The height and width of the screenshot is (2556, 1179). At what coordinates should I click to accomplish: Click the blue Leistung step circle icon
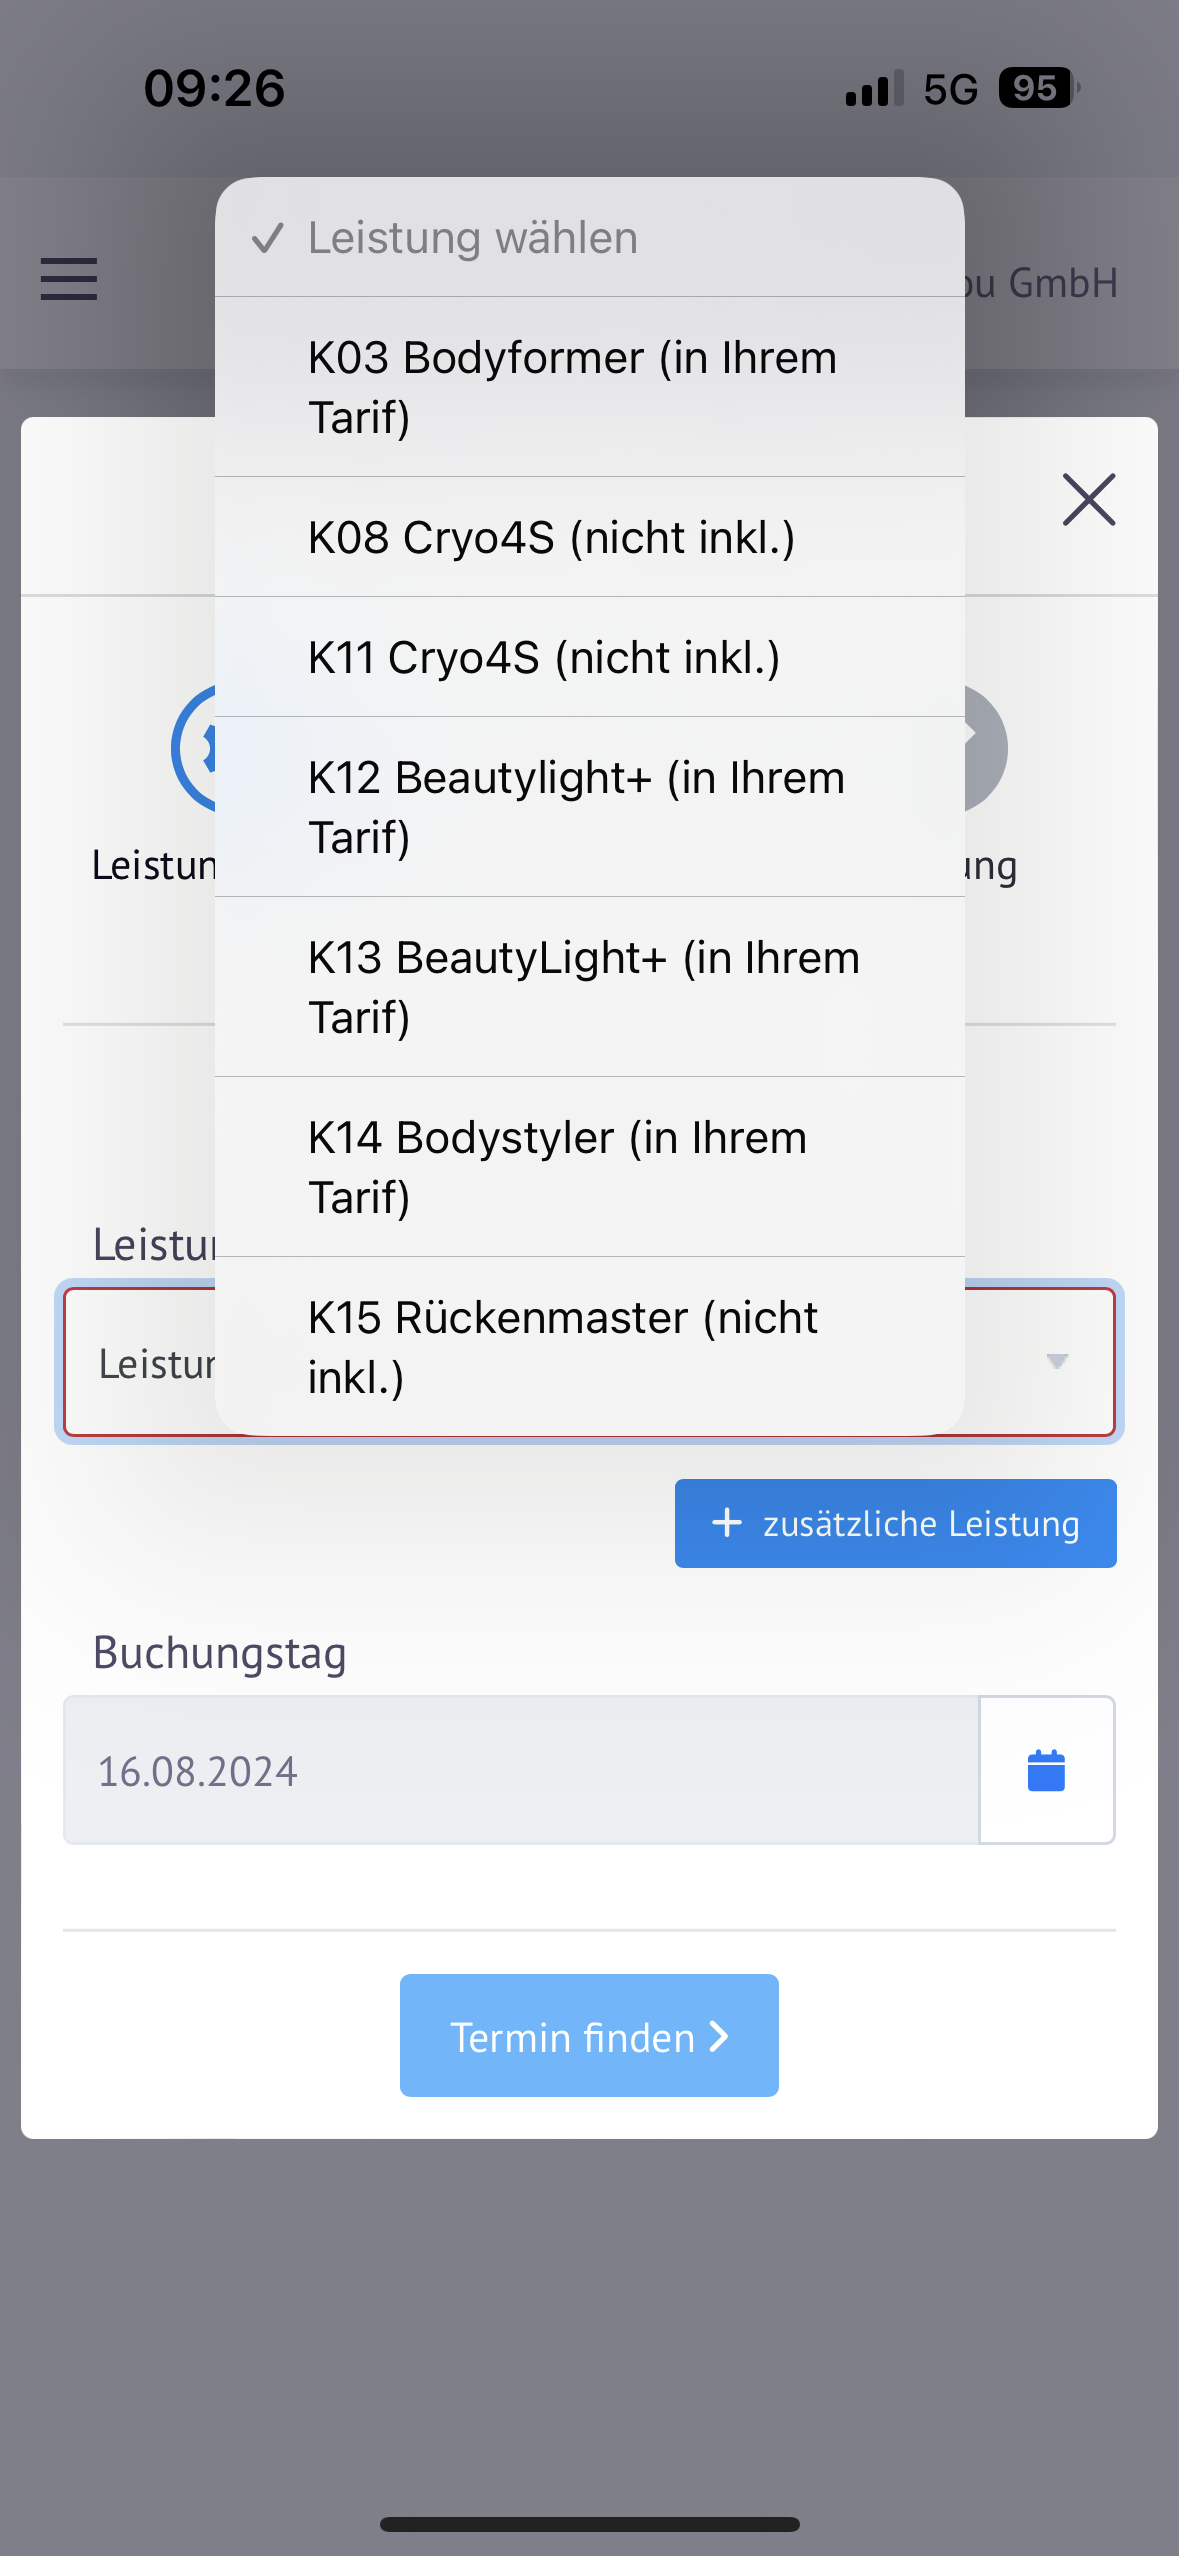(194, 748)
